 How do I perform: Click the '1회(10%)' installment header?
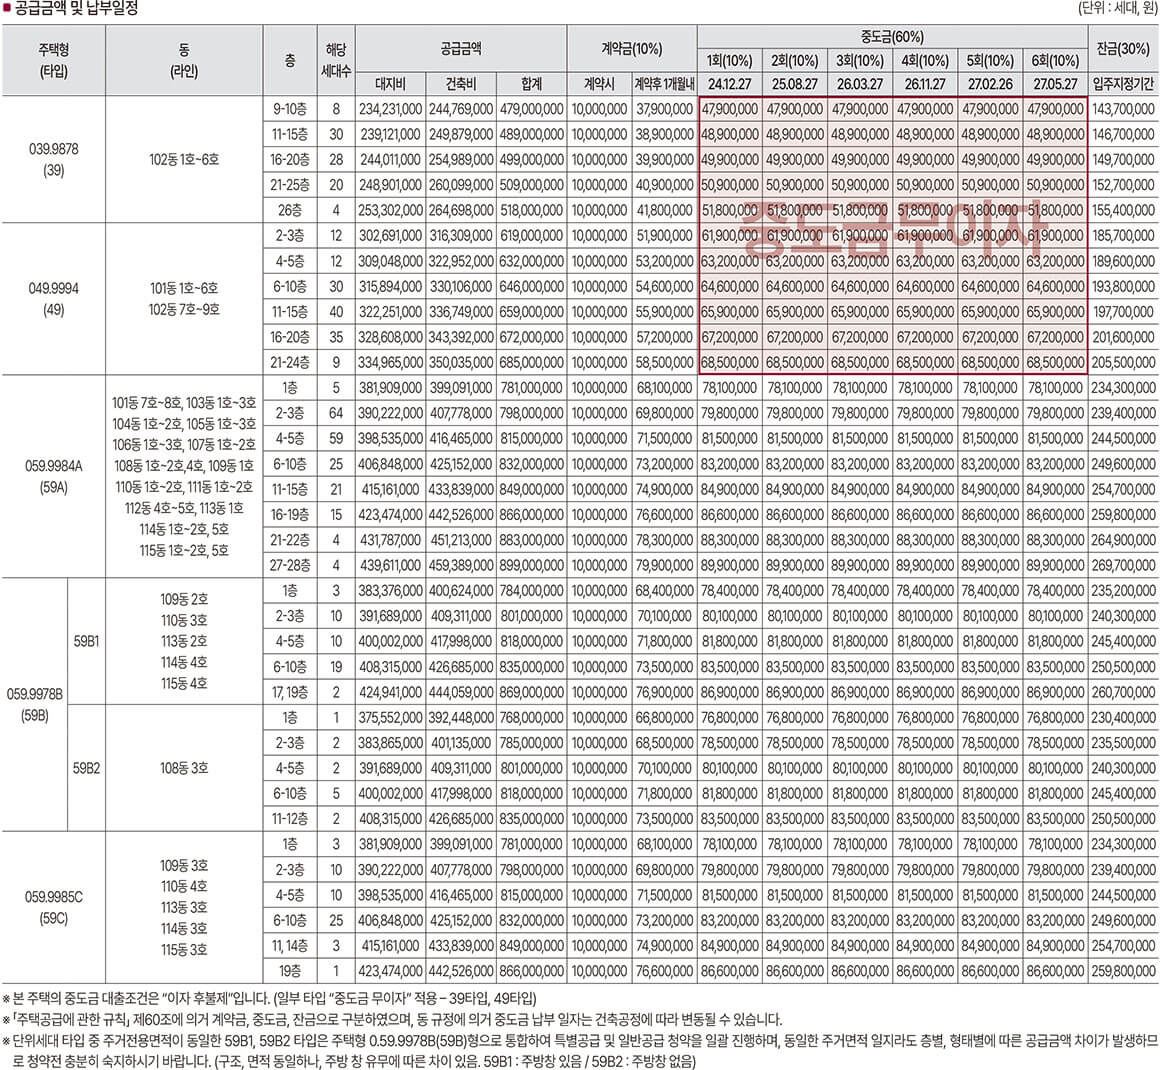729,61
